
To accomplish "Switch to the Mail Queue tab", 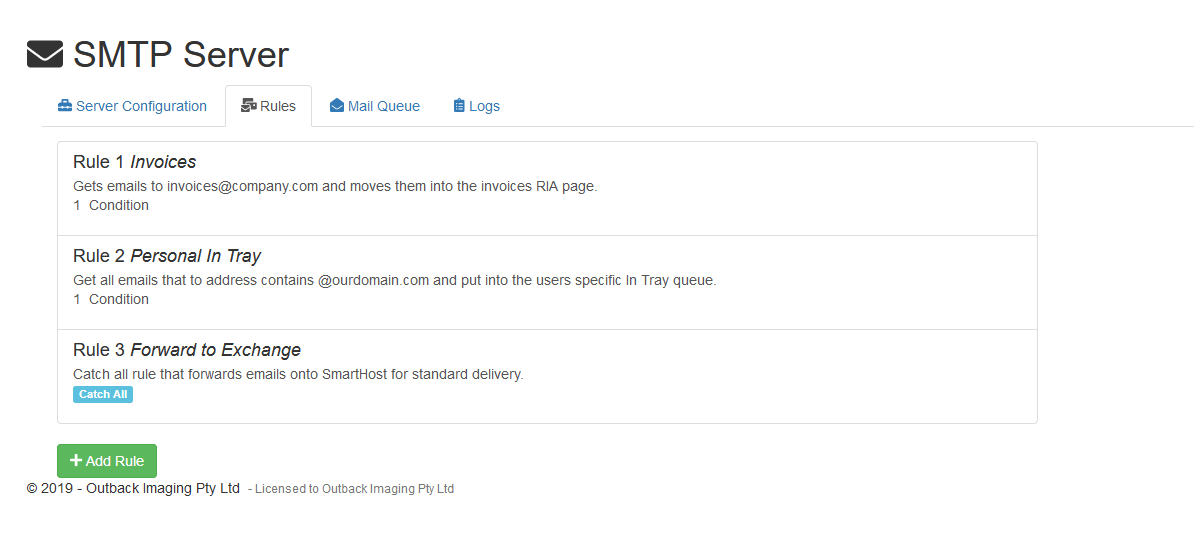I will pyautogui.click(x=383, y=106).
